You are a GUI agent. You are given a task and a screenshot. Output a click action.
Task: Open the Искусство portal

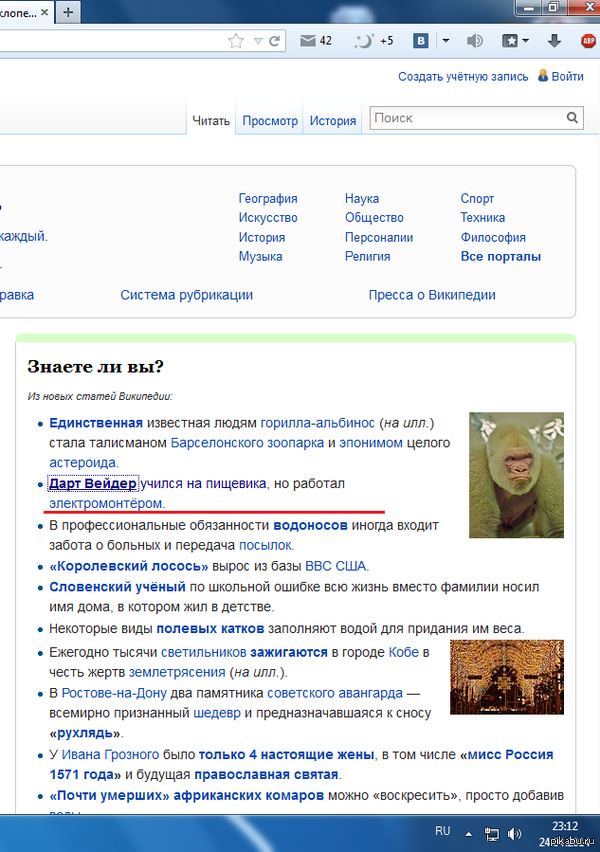pyautogui.click(x=268, y=217)
